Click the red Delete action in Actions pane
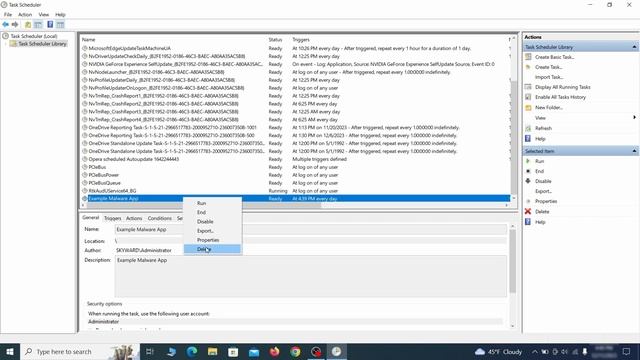This screenshot has width=640, height=360. click(542, 211)
